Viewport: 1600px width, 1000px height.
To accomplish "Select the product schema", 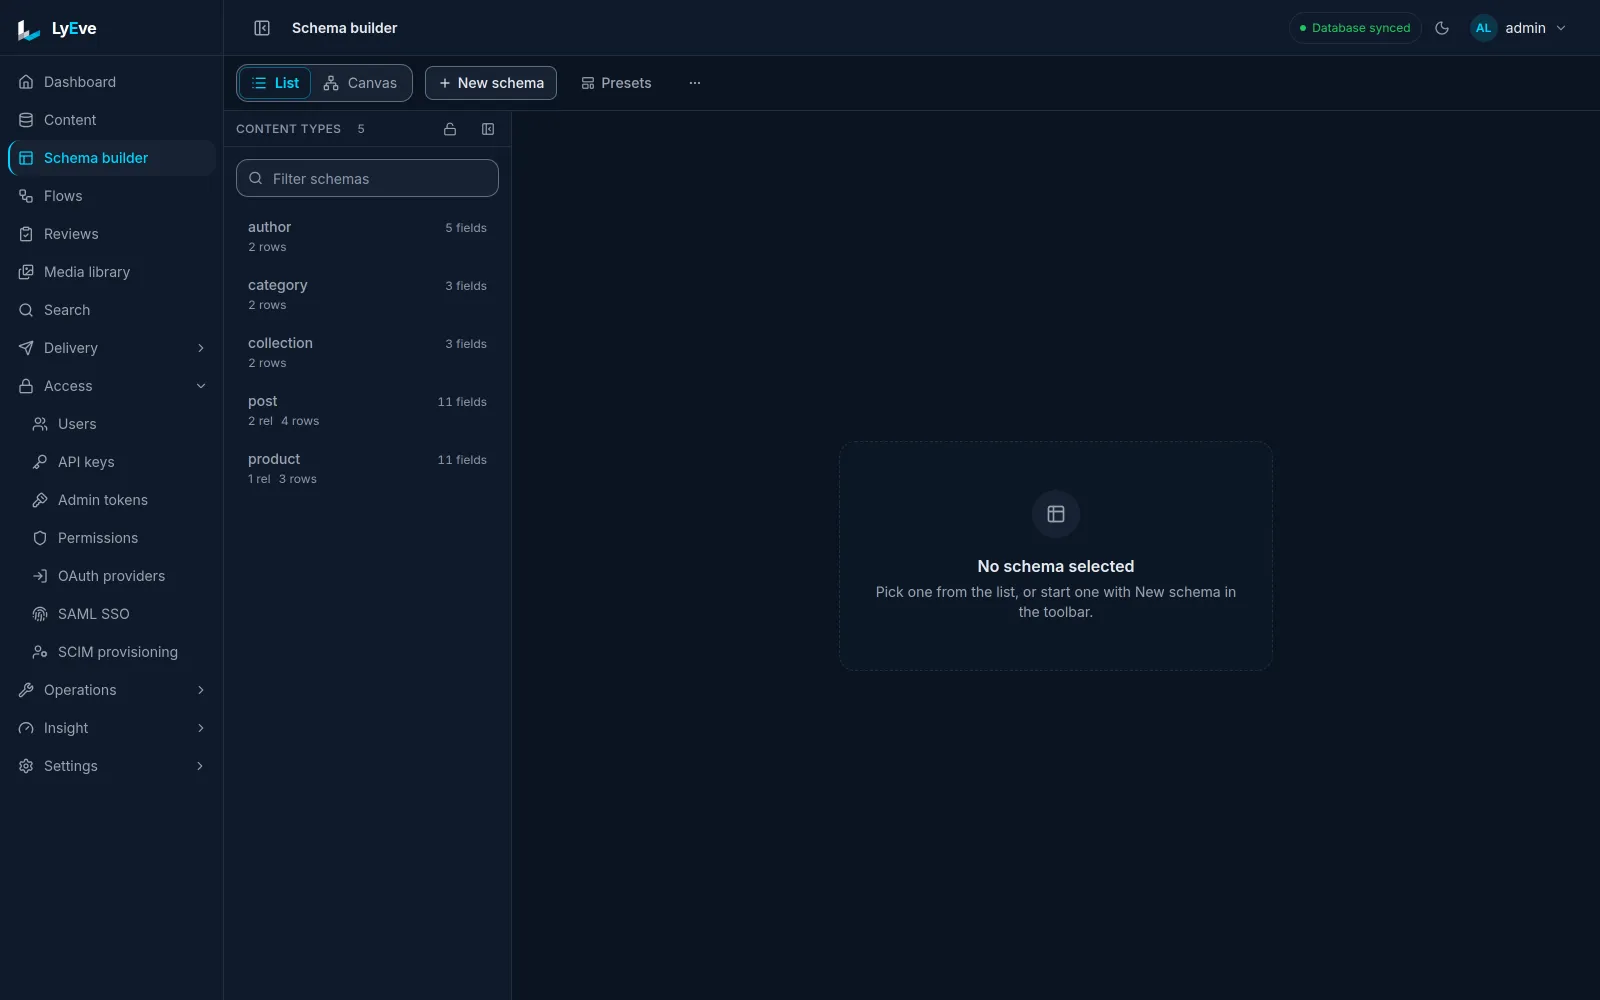I will pos(367,469).
